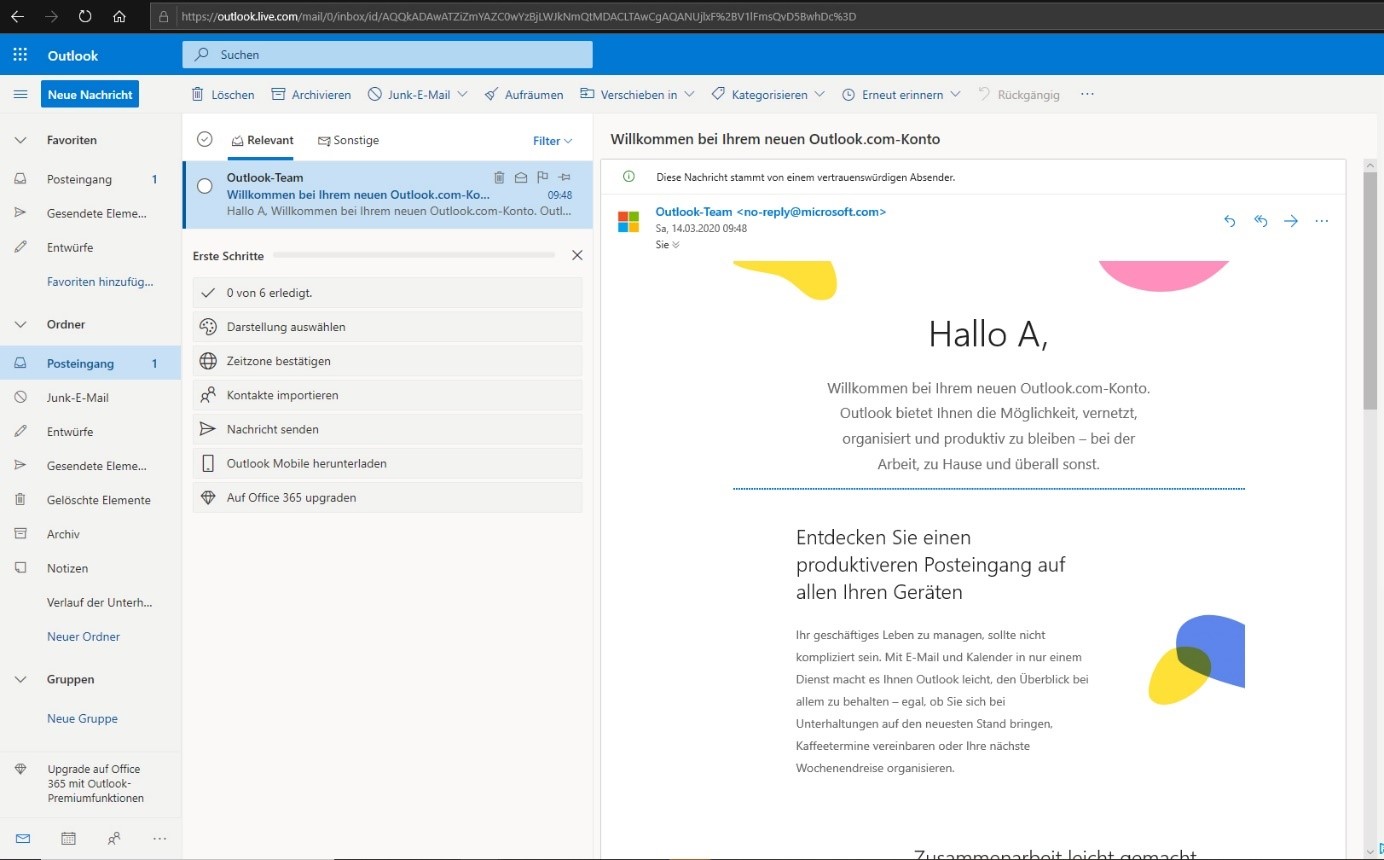Toggle the hamburger navigation menu

[20, 94]
